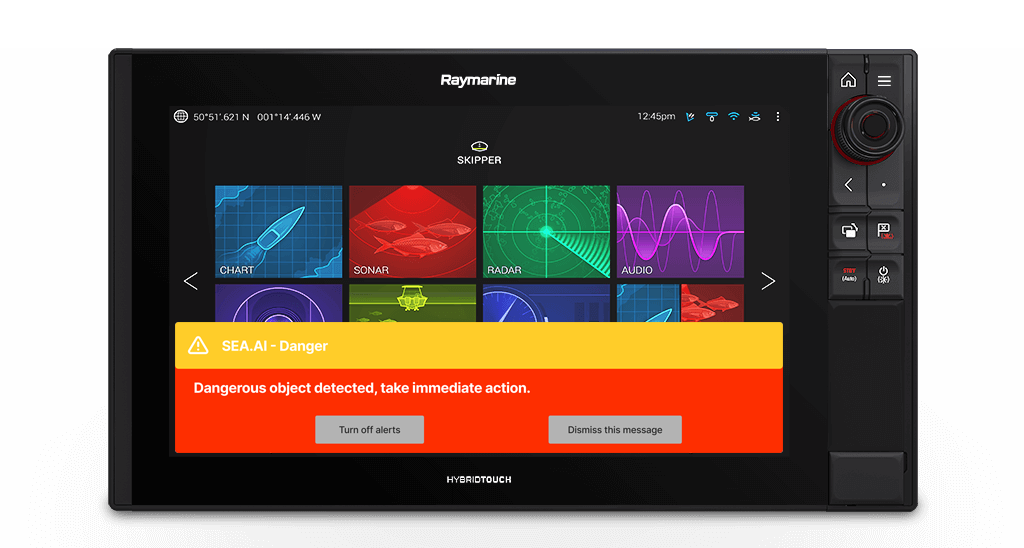
Task: Open the RADAR app tile
Action: click(x=546, y=232)
